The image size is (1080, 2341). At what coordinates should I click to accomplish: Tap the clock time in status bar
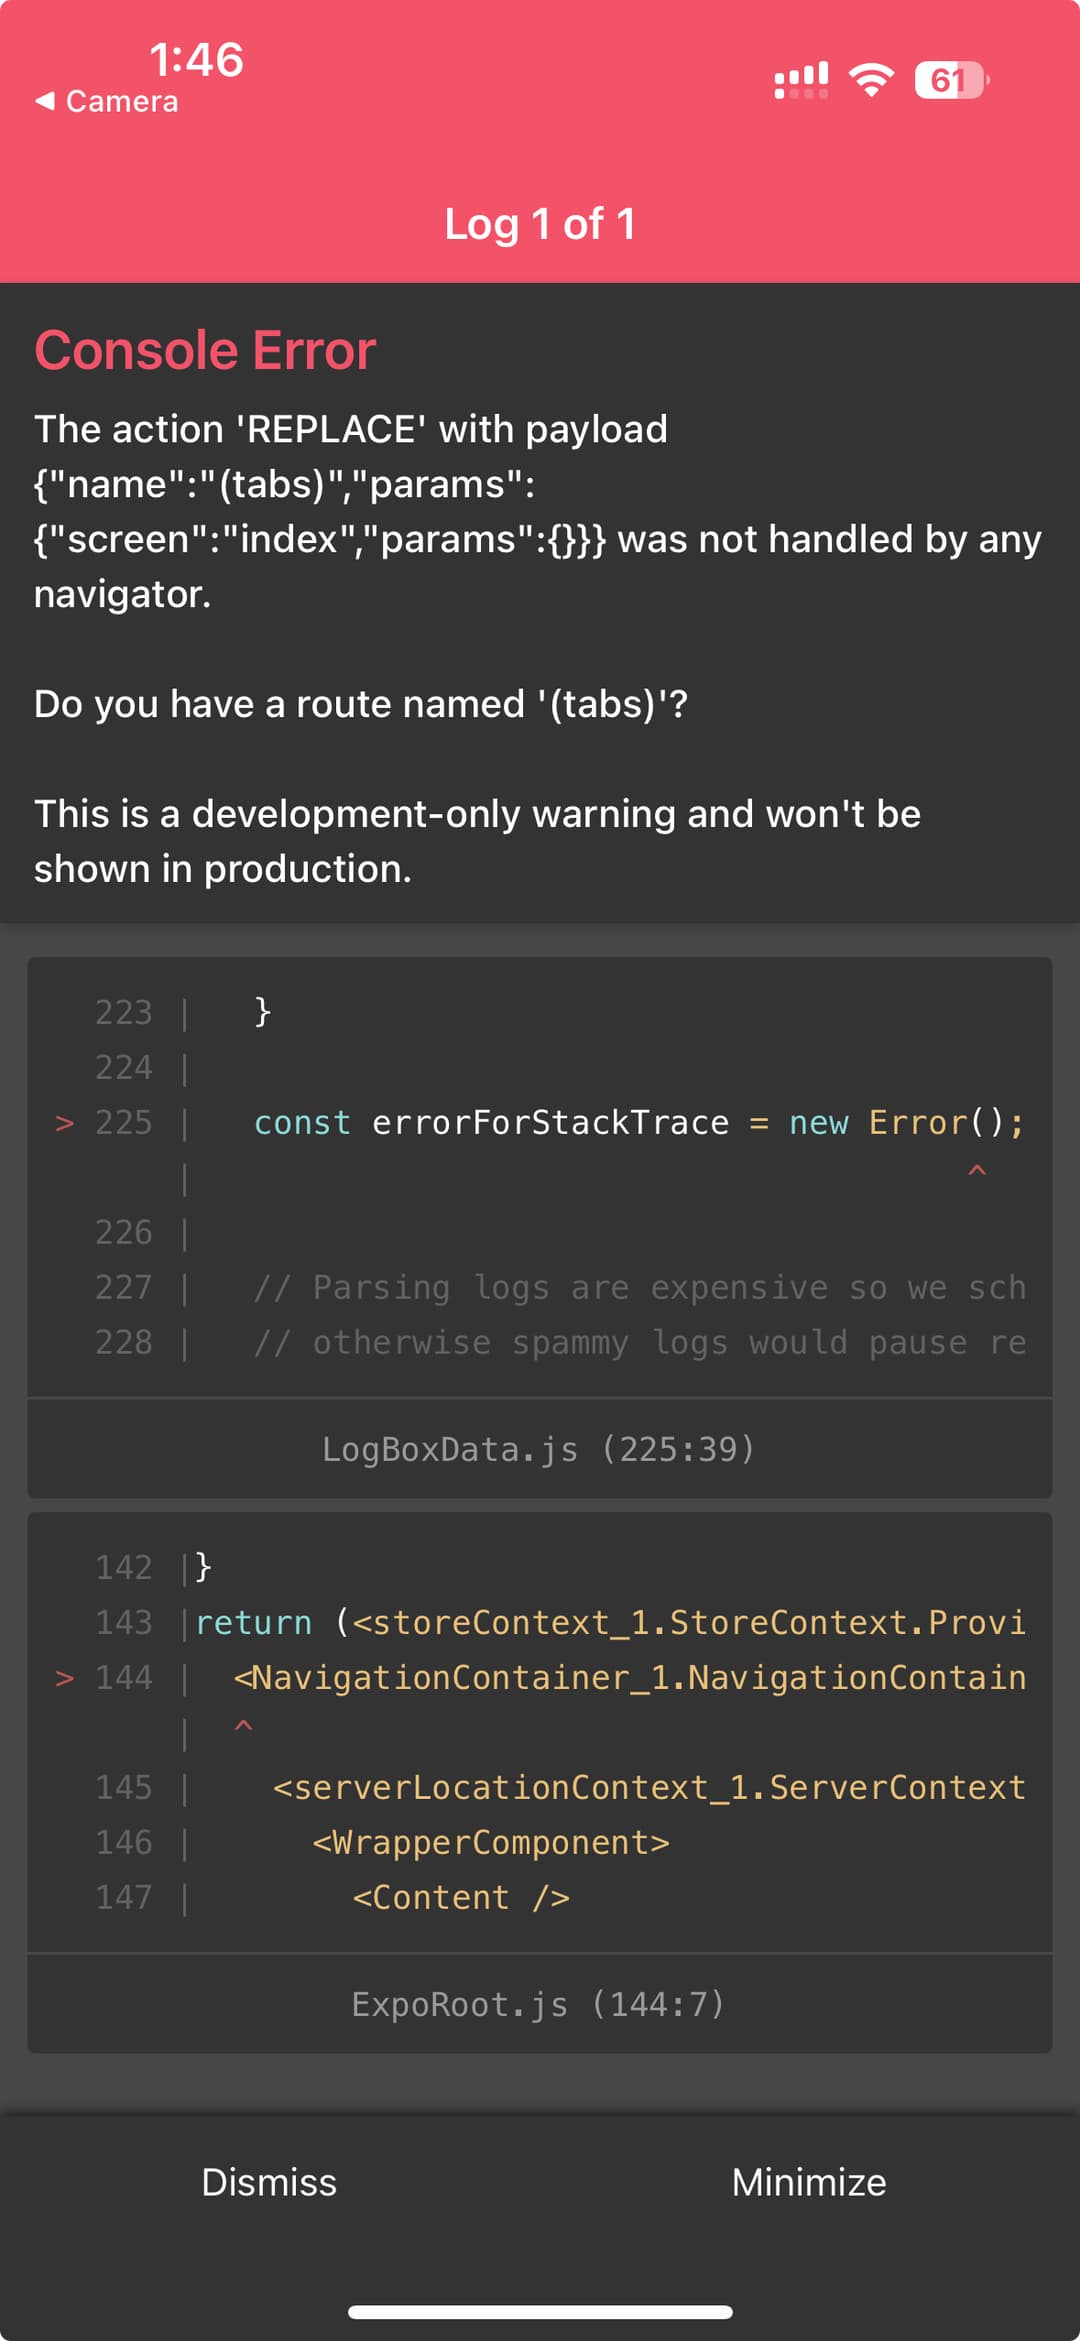tap(196, 60)
